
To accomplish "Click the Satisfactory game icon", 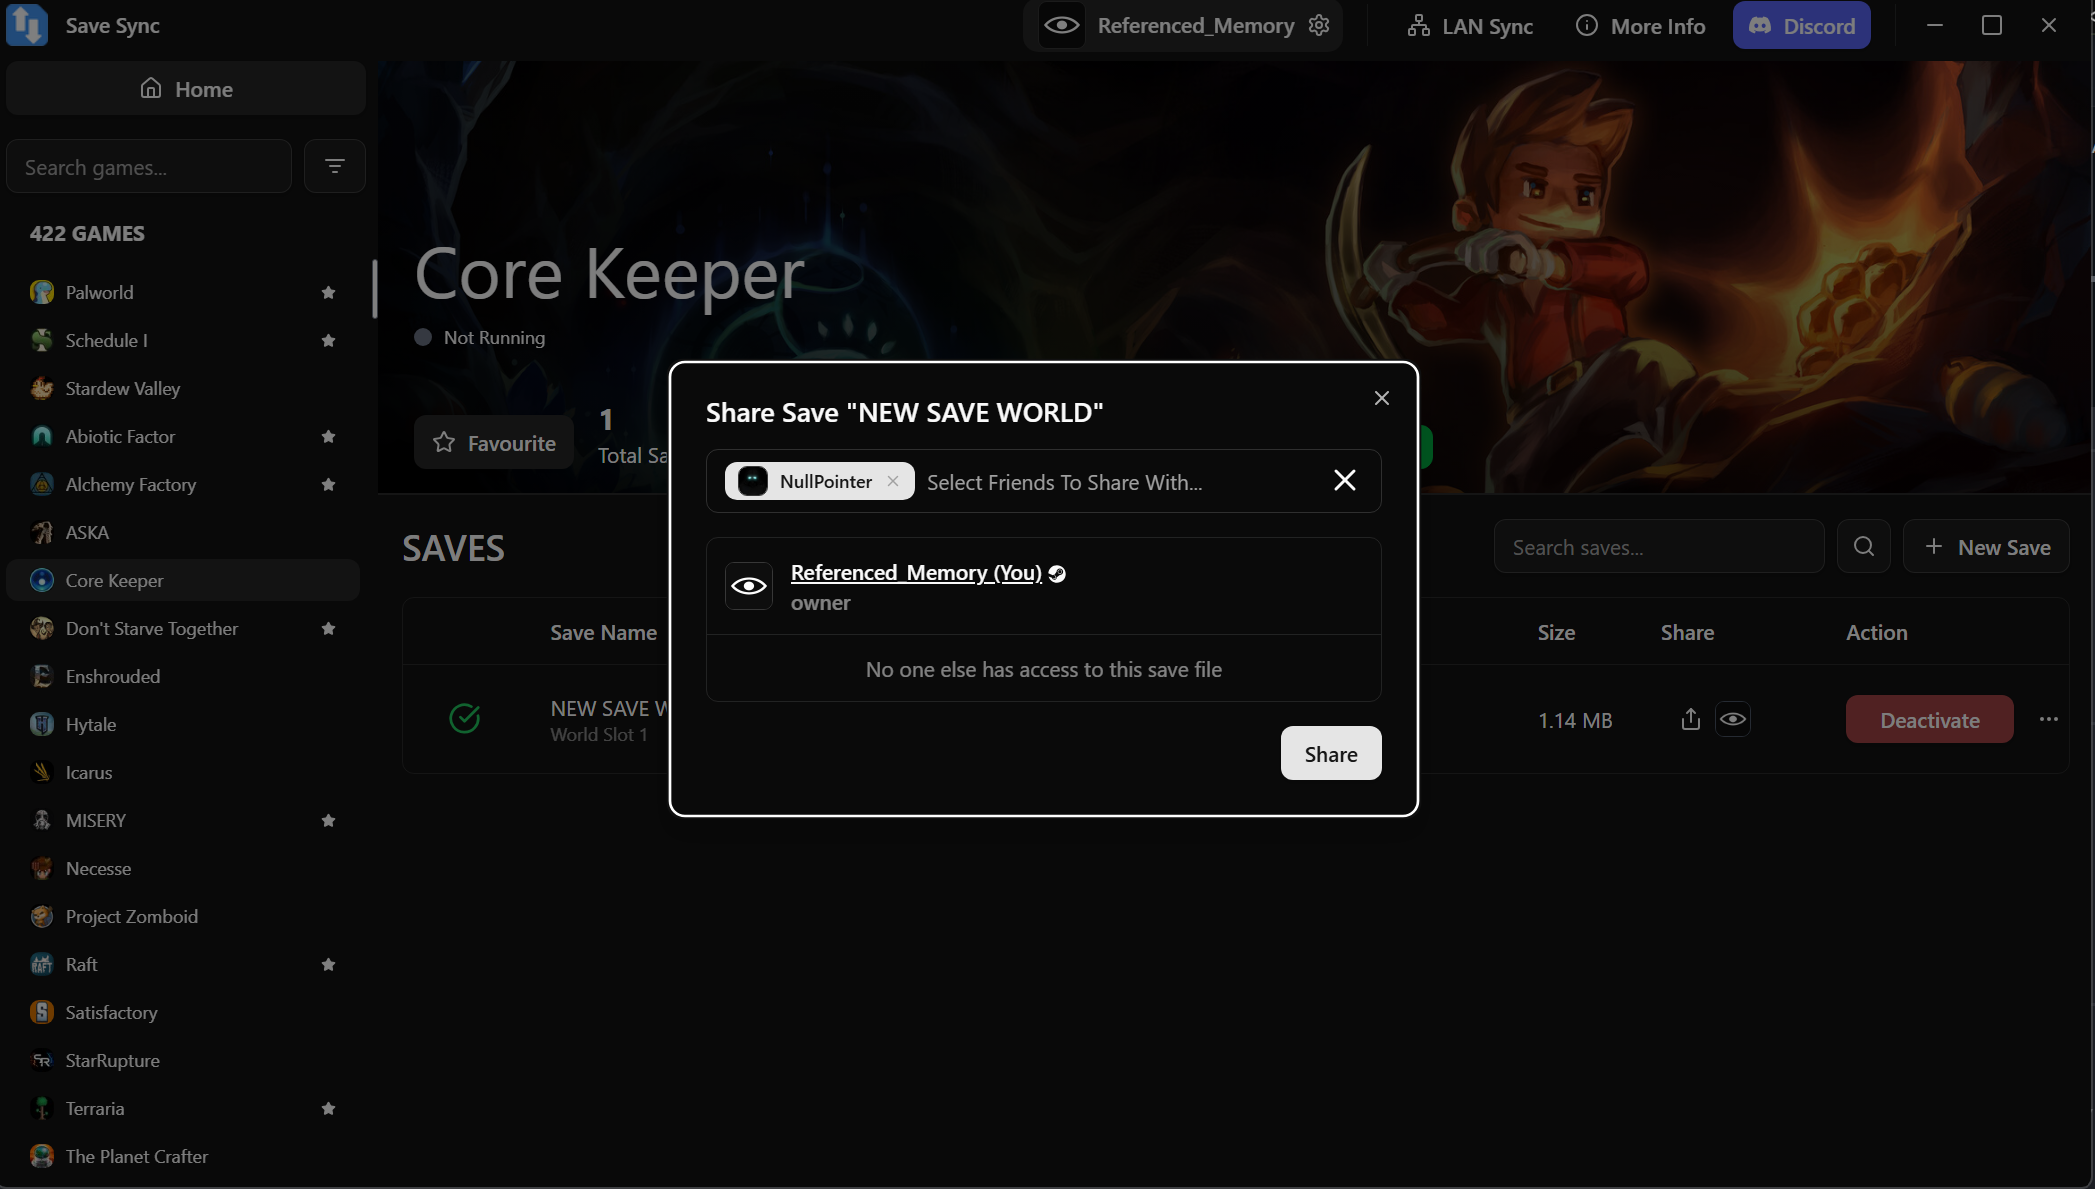I will point(42,1012).
